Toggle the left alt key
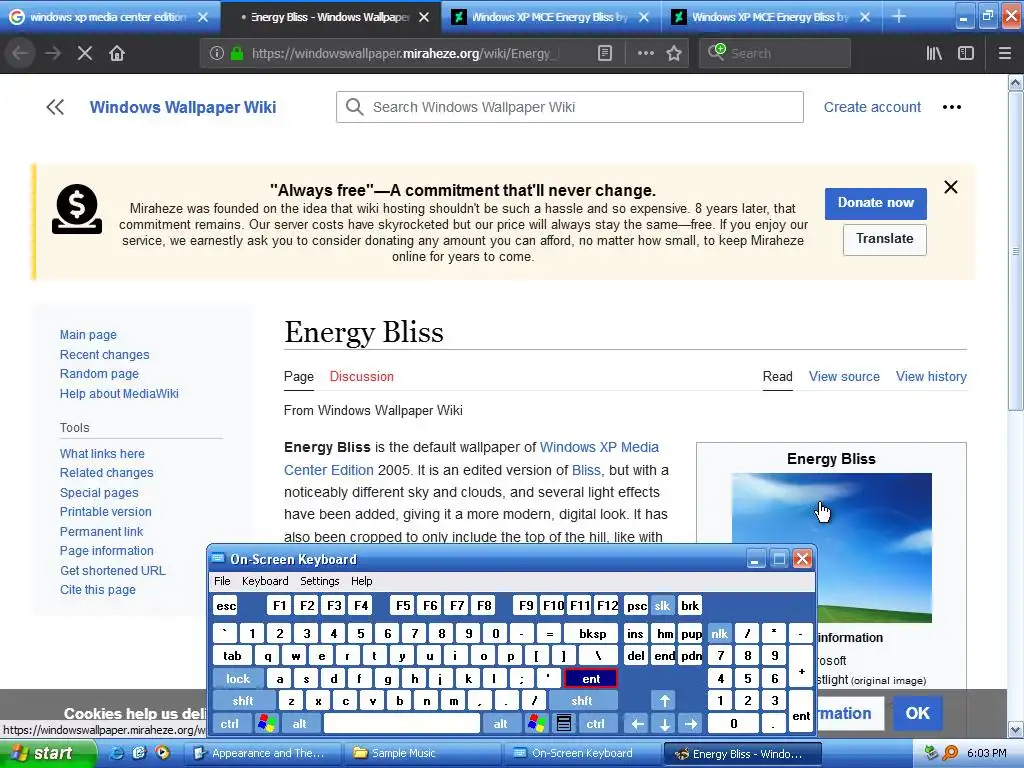Screen dimensions: 1024x768 pyautogui.click(x=300, y=724)
